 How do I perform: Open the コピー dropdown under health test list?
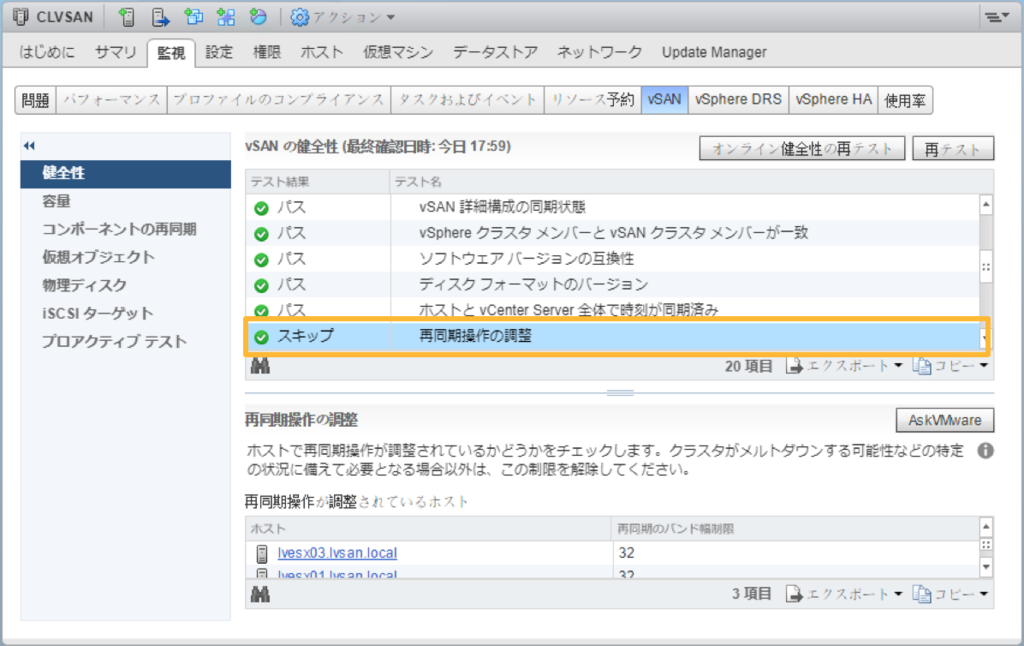(950, 366)
